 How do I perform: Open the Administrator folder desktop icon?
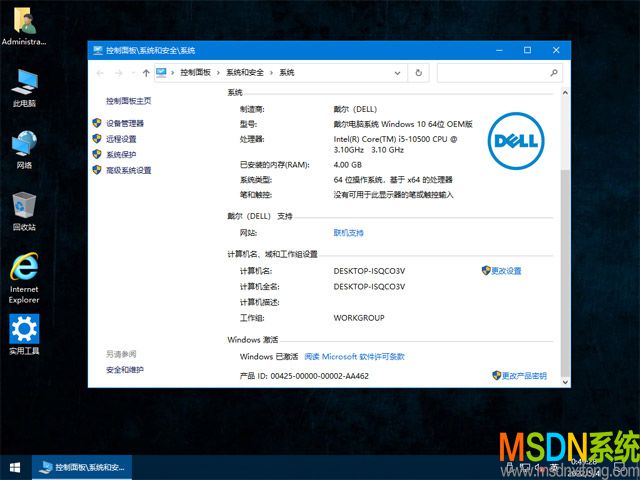(x=24, y=25)
